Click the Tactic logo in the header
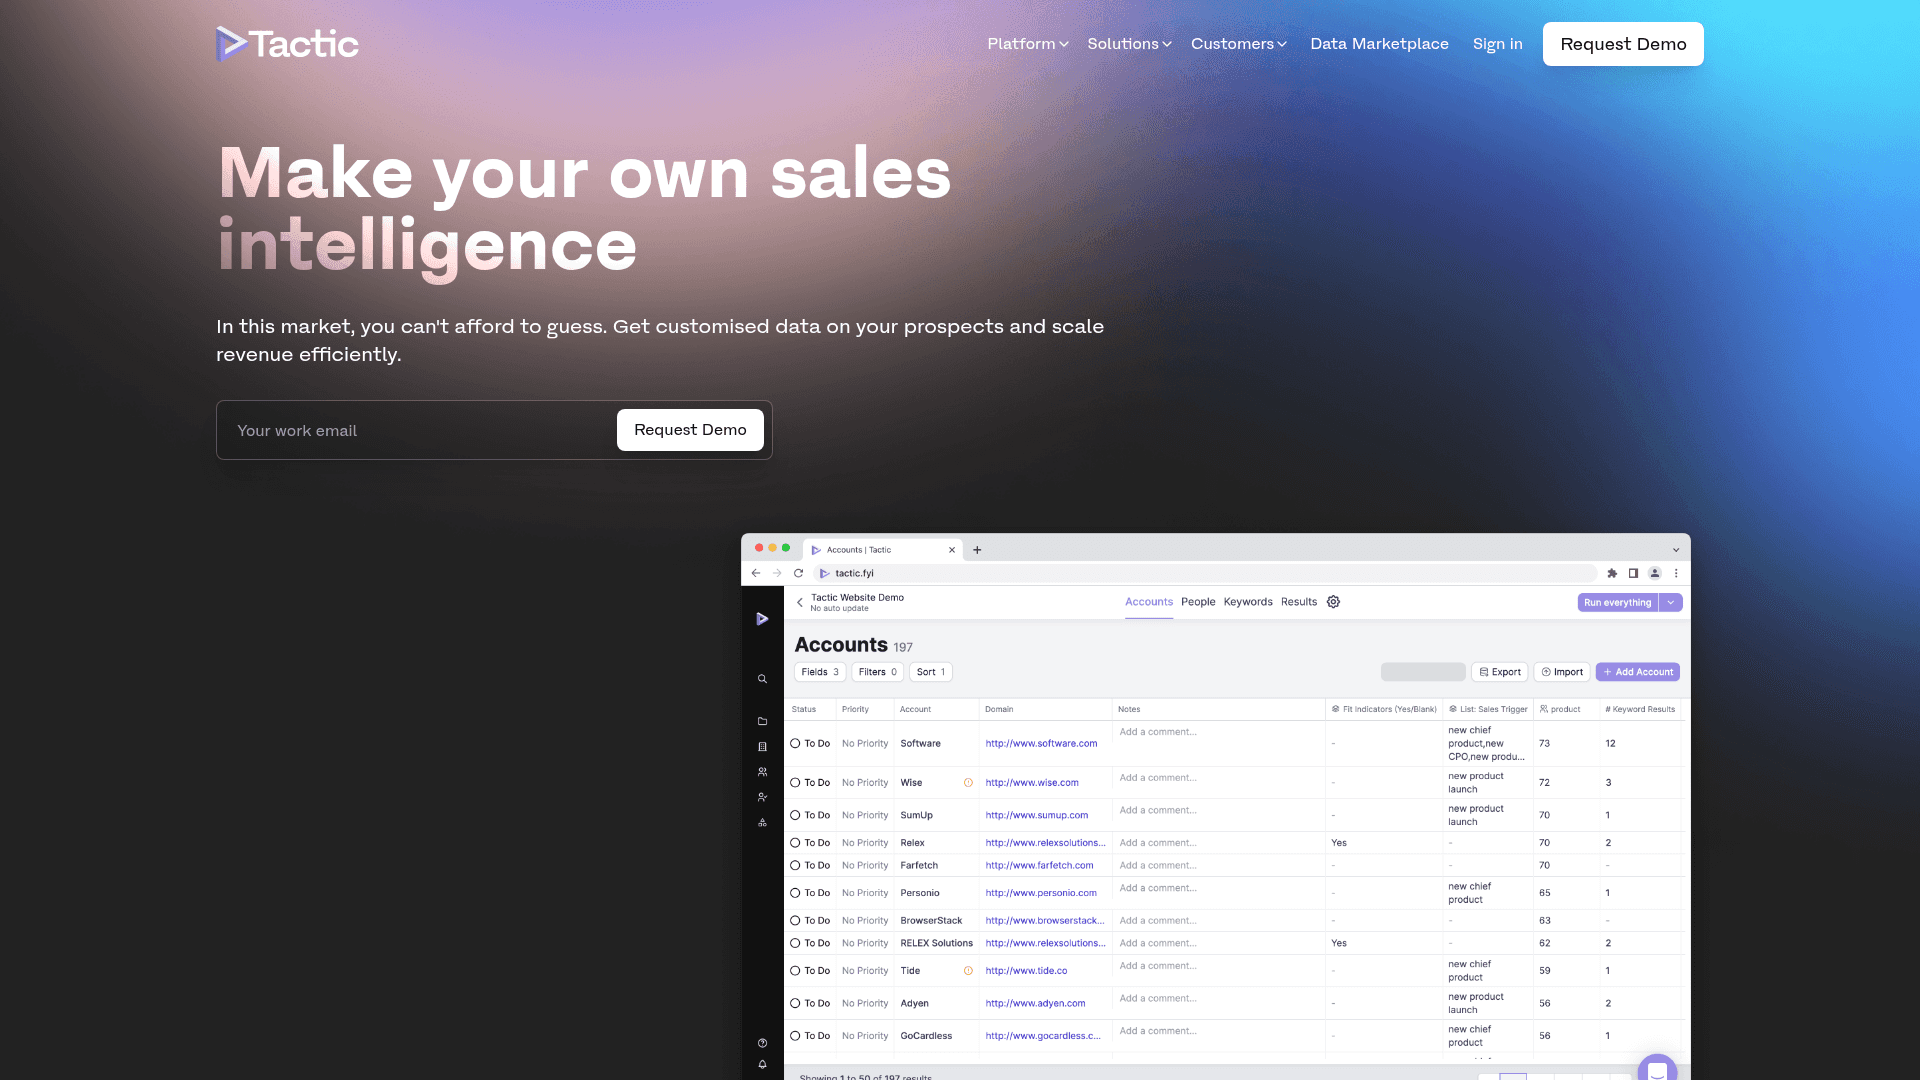This screenshot has width=1920, height=1080. [x=287, y=44]
